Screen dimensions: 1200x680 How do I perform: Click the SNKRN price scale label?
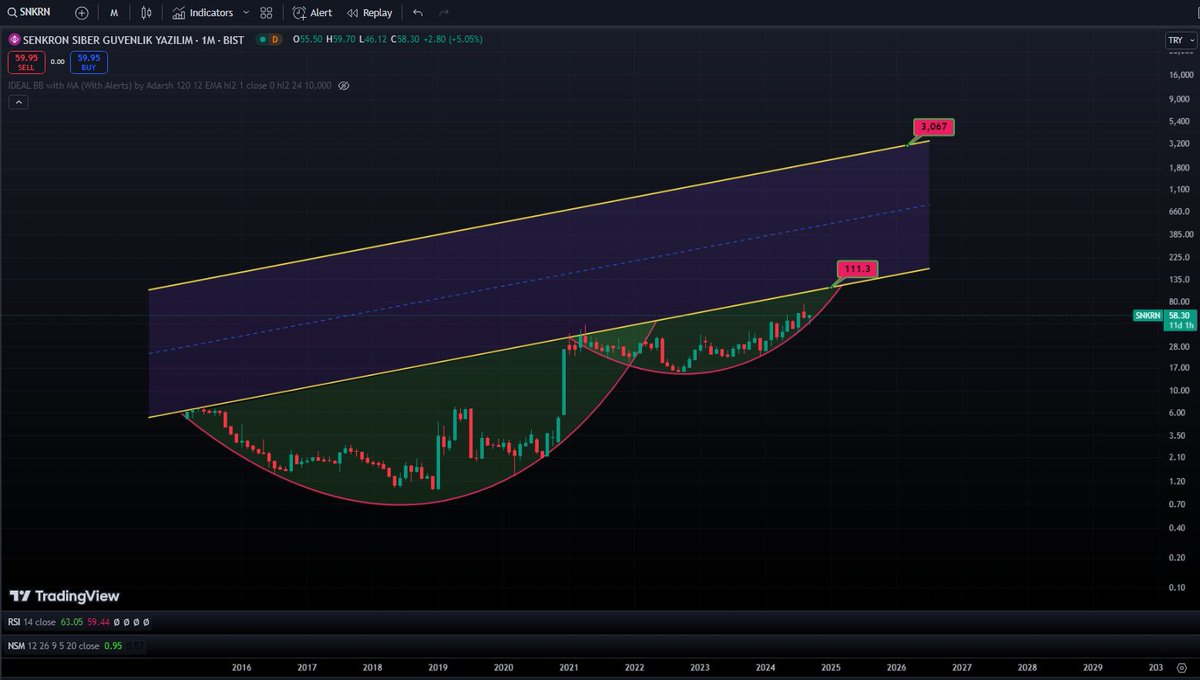coord(1148,315)
